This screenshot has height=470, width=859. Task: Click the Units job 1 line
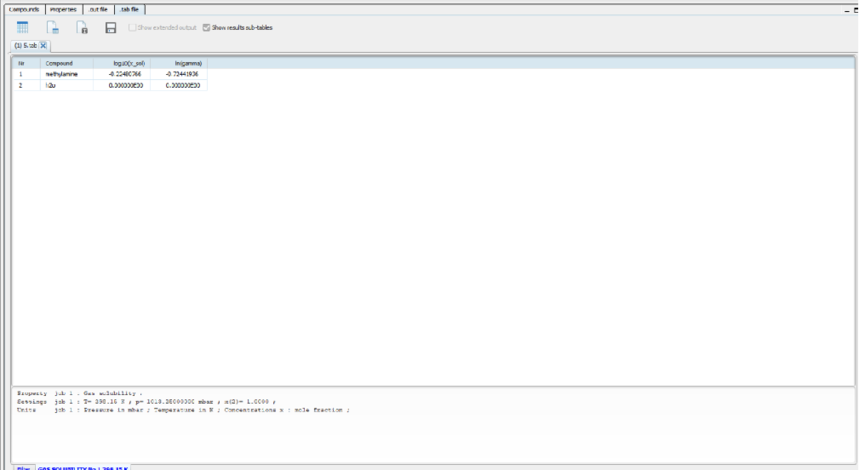pyautogui.click(x=183, y=410)
